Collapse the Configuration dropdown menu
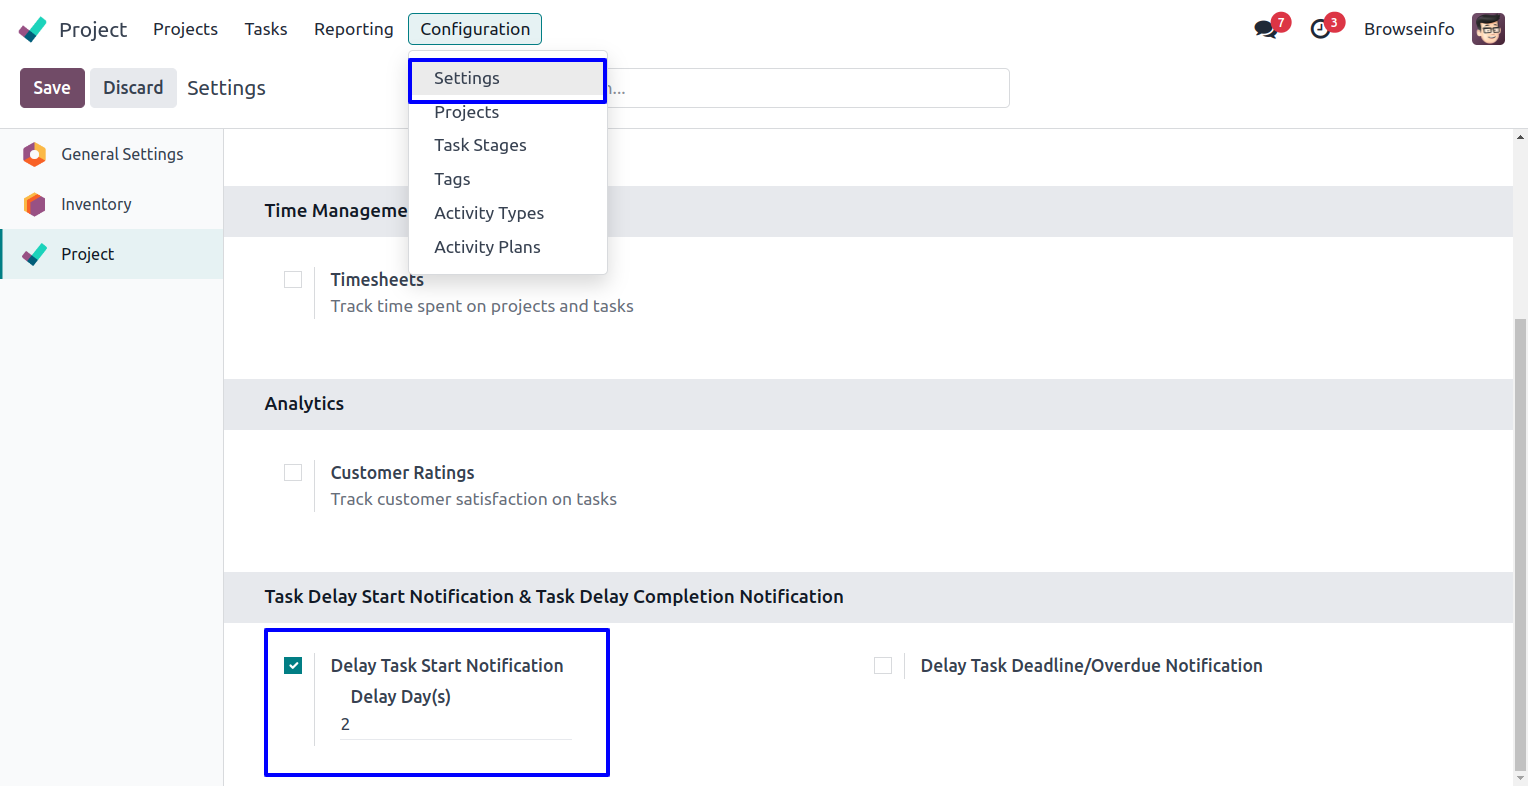 (475, 29)
